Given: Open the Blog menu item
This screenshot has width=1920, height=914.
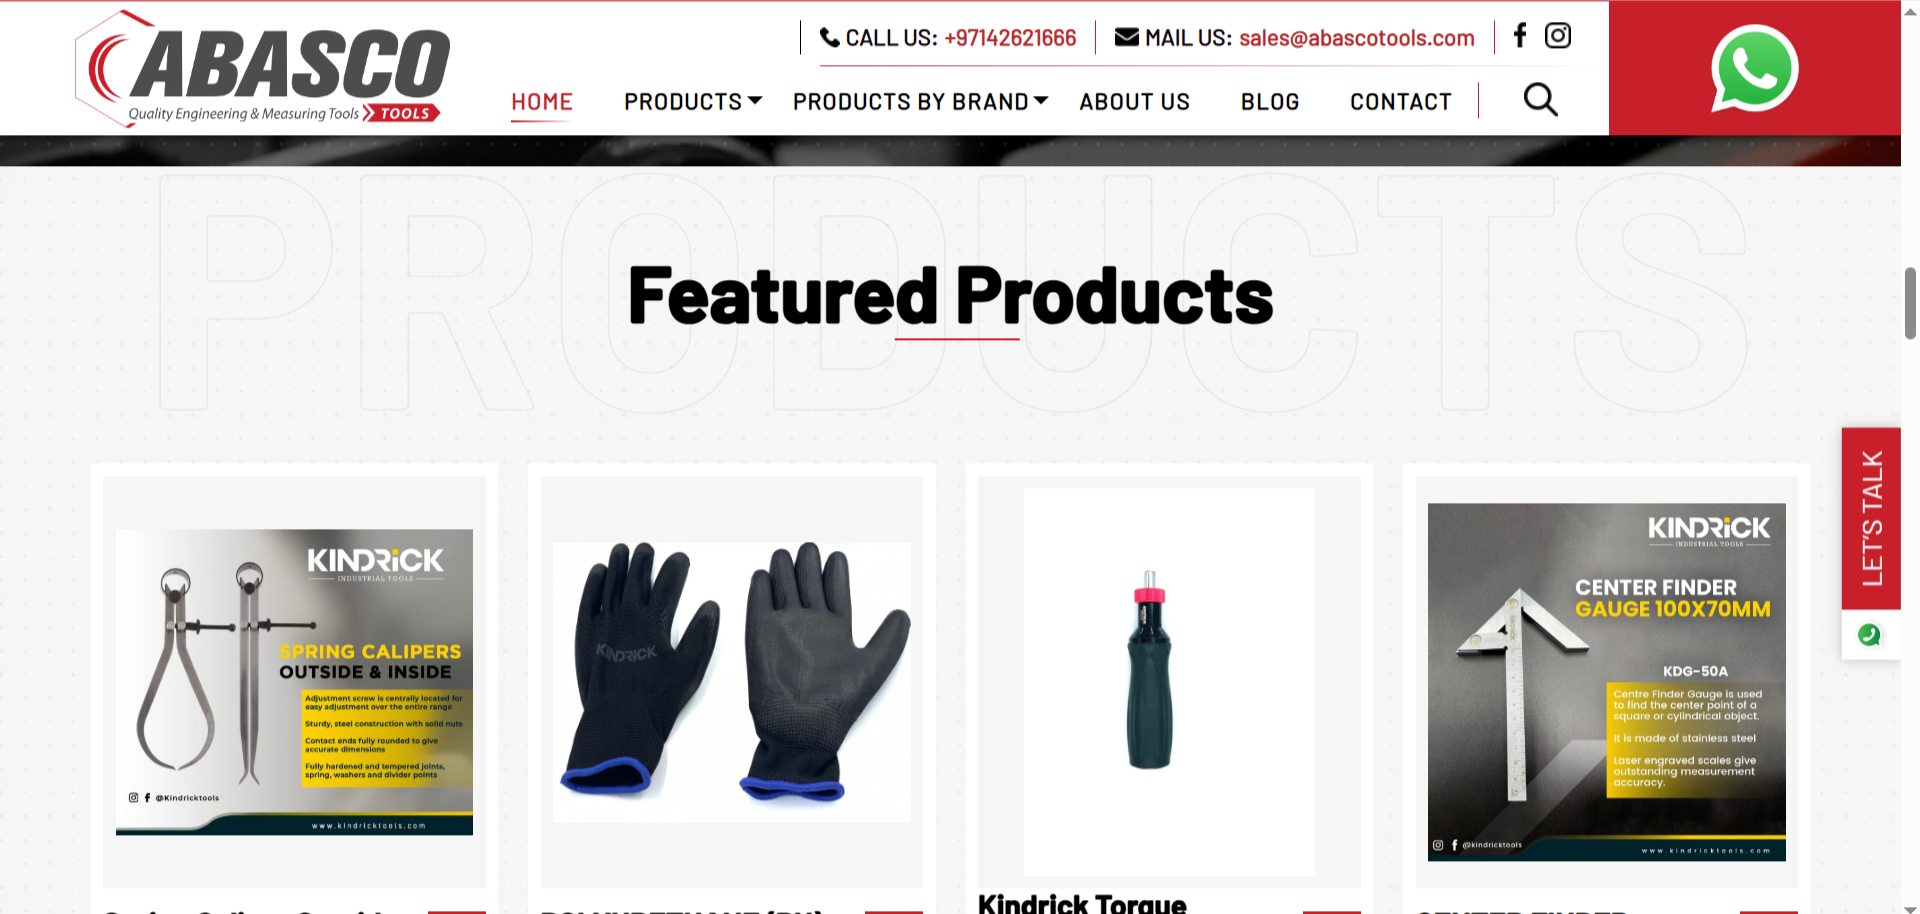Looking at the screenshot, I should coord(1270,102).
